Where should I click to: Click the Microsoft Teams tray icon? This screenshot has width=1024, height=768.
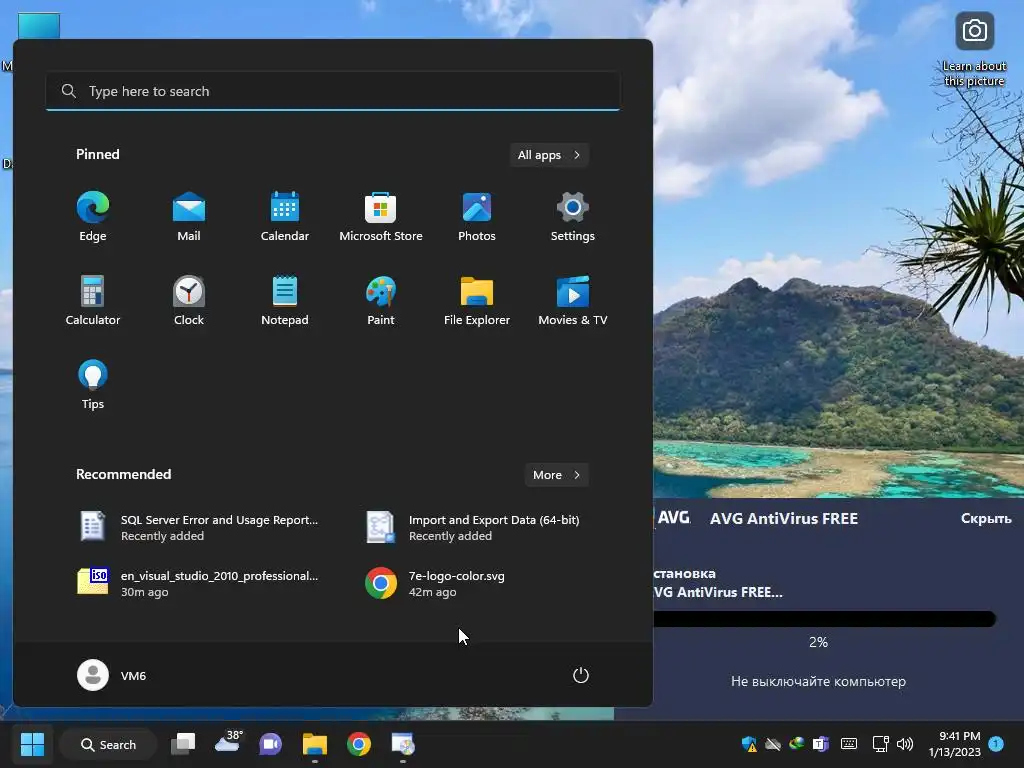pos(820,744)
